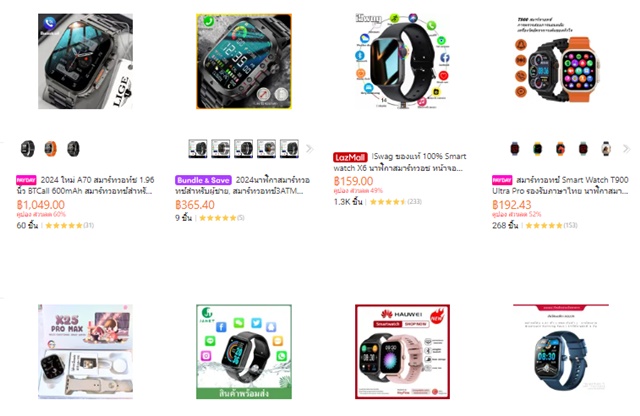
Task: Open the blue strap smartwatch image
Action: [x=561, y=351]
